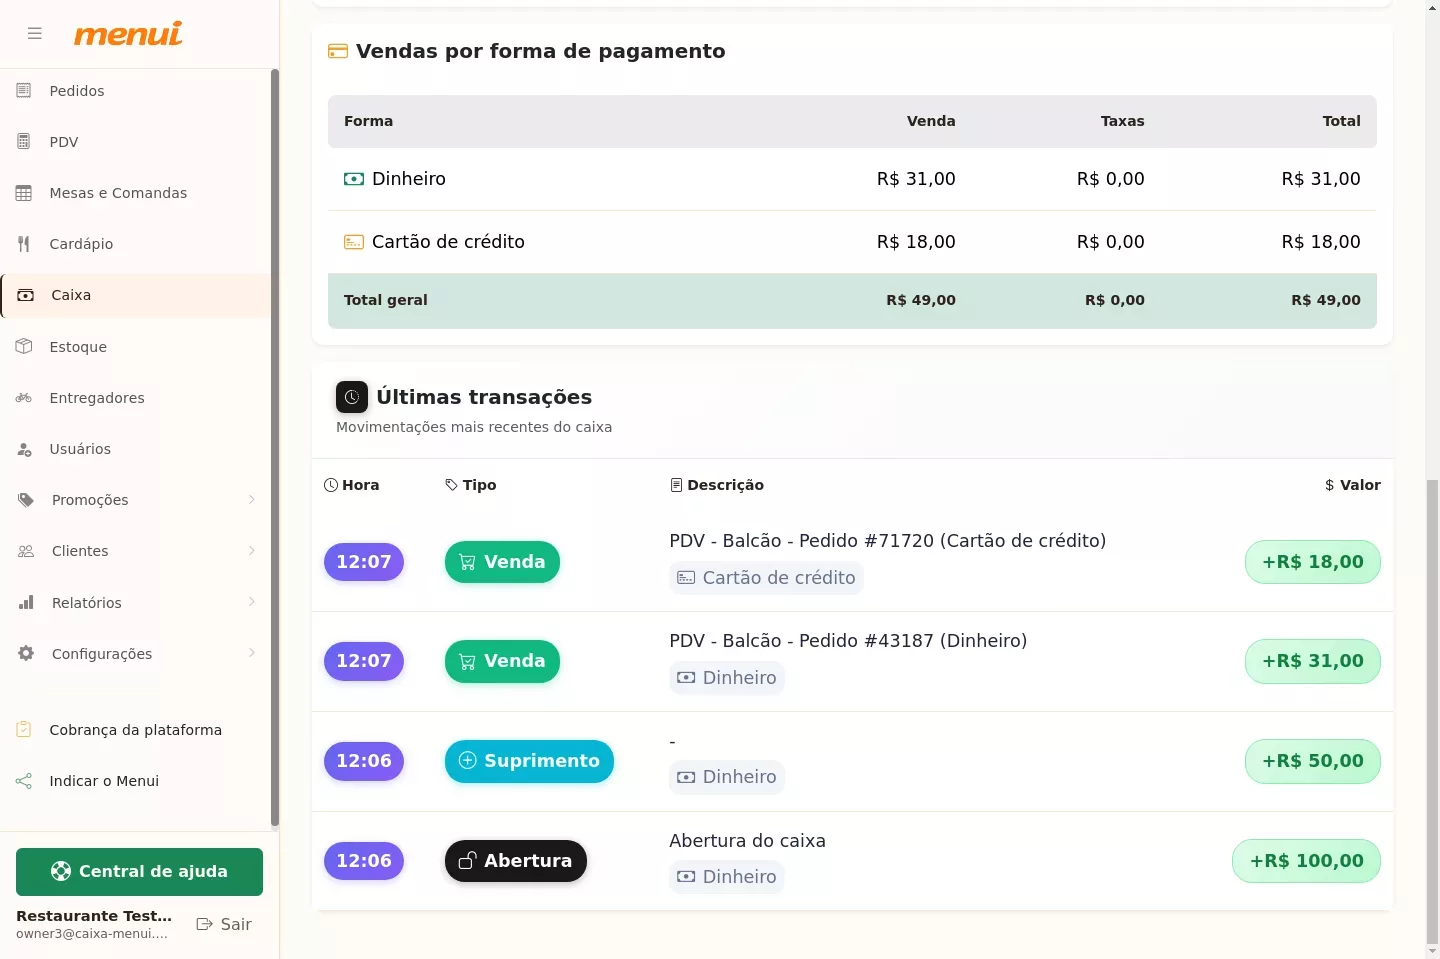Click the Relatórios bar chart icon
Image resolution: width=1440 pixels, height=959 pixels.
[x=26, y=603]
